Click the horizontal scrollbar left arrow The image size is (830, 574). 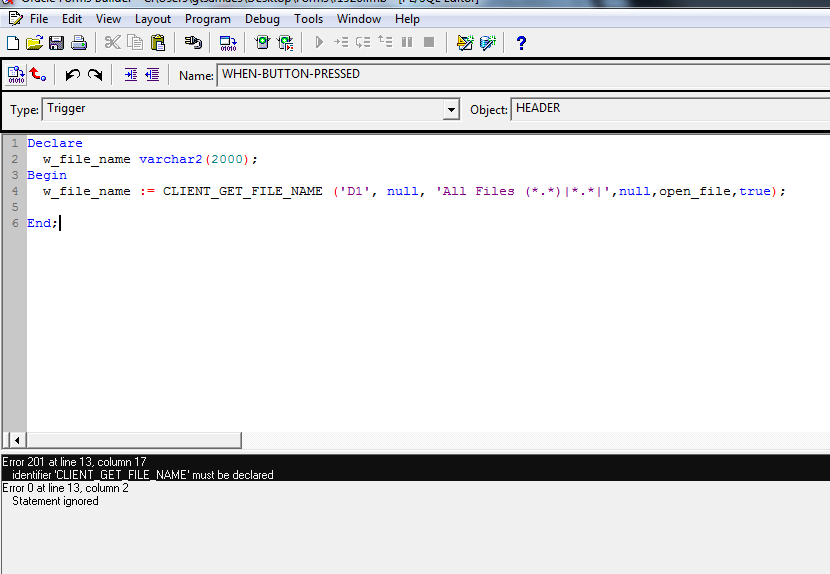tap(17, 440)
